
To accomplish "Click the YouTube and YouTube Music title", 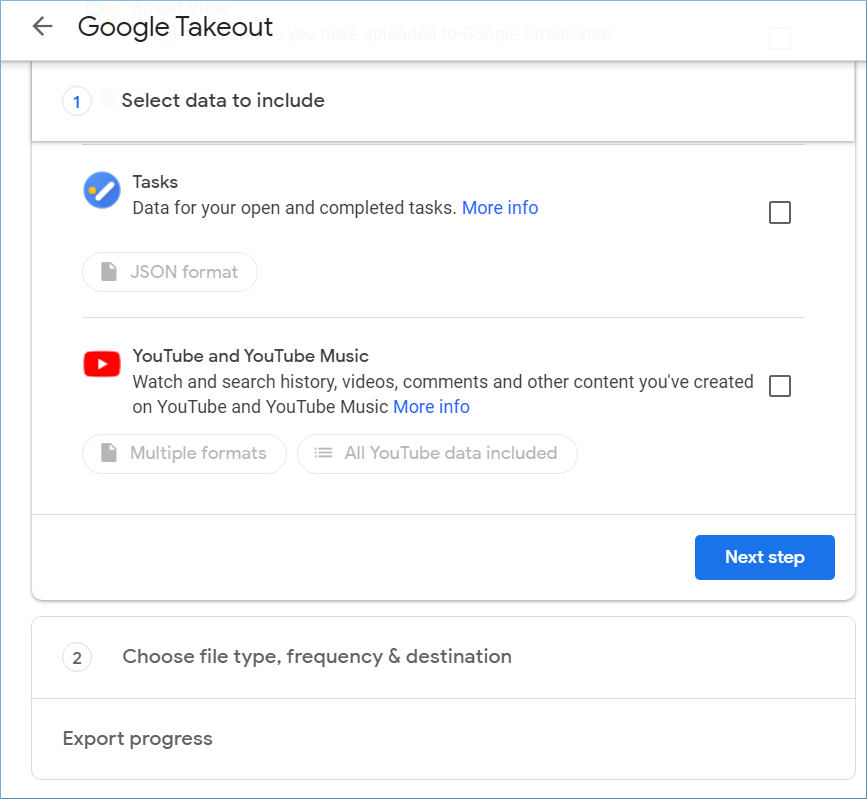I will click(250, 356).
